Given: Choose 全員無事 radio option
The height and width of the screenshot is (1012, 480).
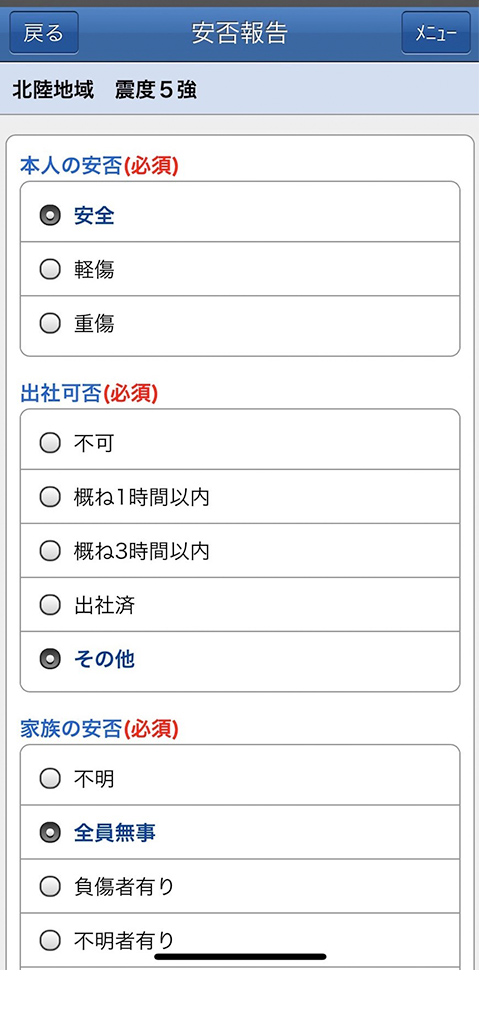Looking at the screenshot, I should 240,833.
